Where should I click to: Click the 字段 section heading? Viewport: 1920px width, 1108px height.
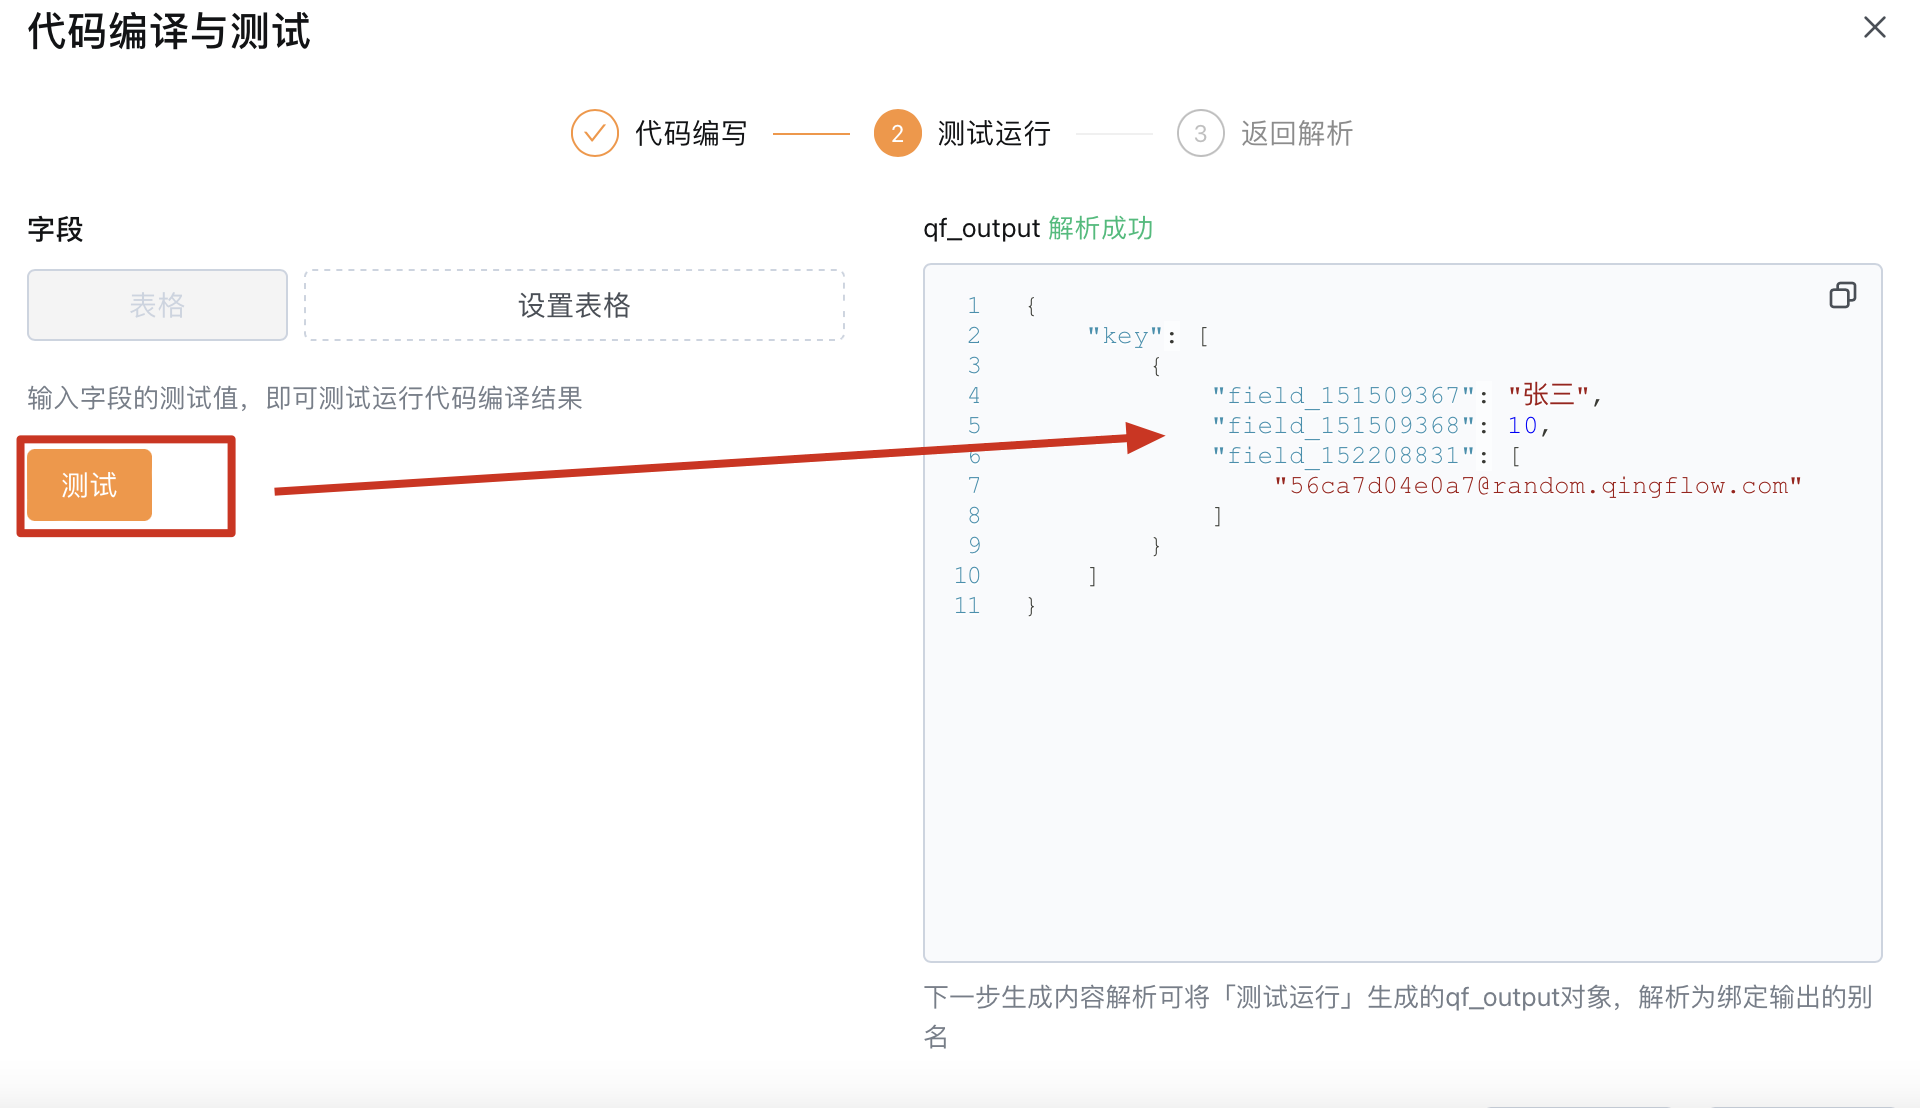click(55, 229)
